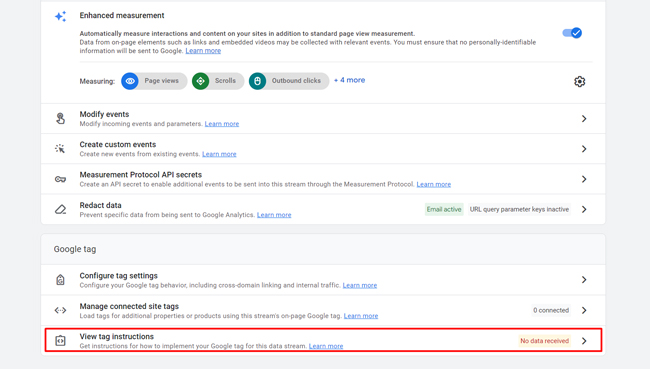
Task: Click the Redact data eraser icon
Action: tap(61, 209)
